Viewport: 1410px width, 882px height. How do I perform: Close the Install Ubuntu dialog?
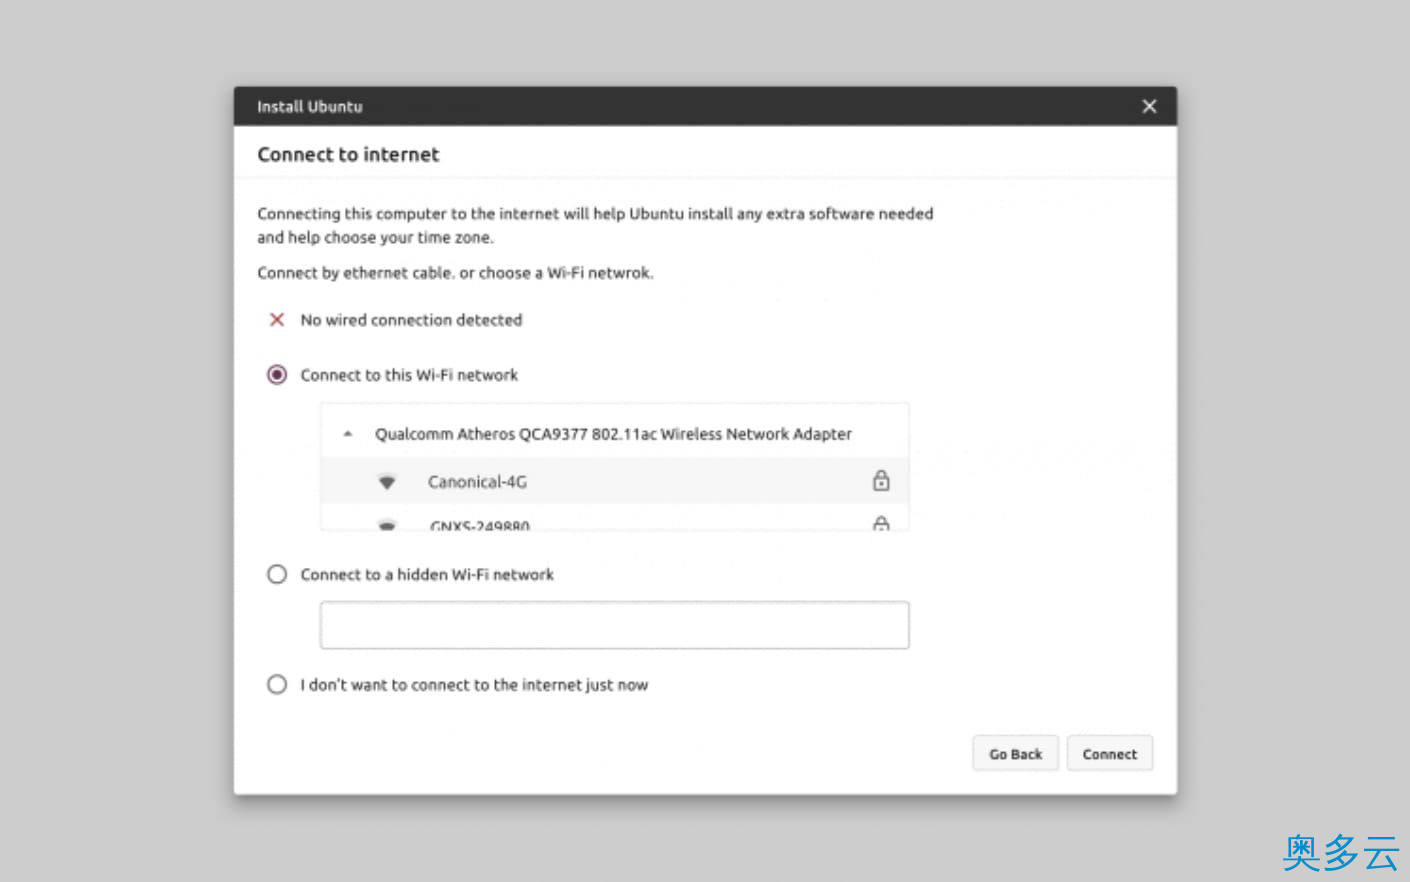1149,106
